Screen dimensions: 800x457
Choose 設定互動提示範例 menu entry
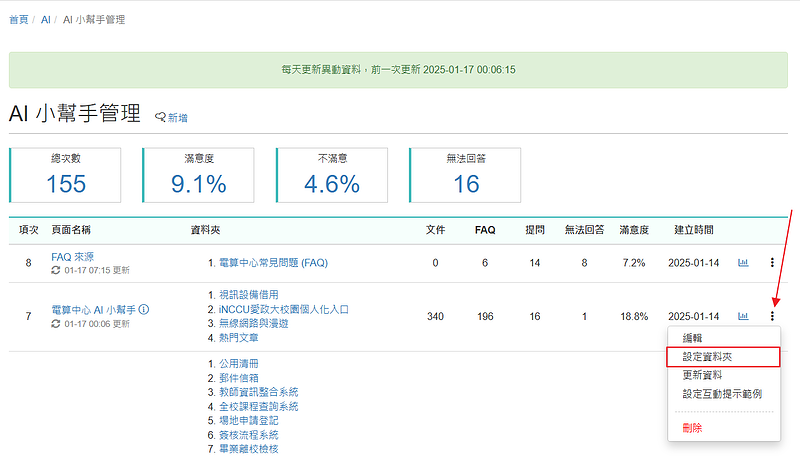pyautogui.click(x=722, y=394)
